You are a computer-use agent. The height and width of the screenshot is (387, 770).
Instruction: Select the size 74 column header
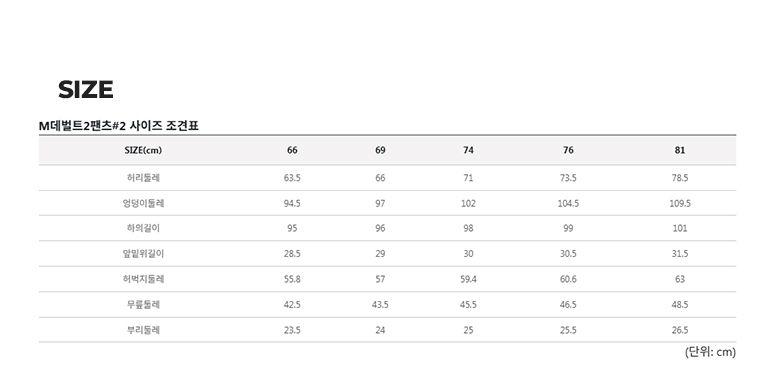tap(468, 150)
